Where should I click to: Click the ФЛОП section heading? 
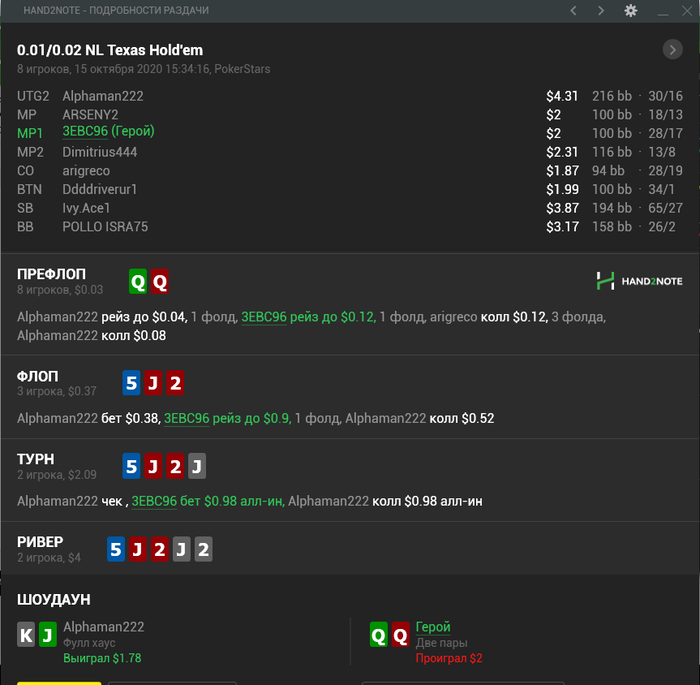click(x=38, y=376)
